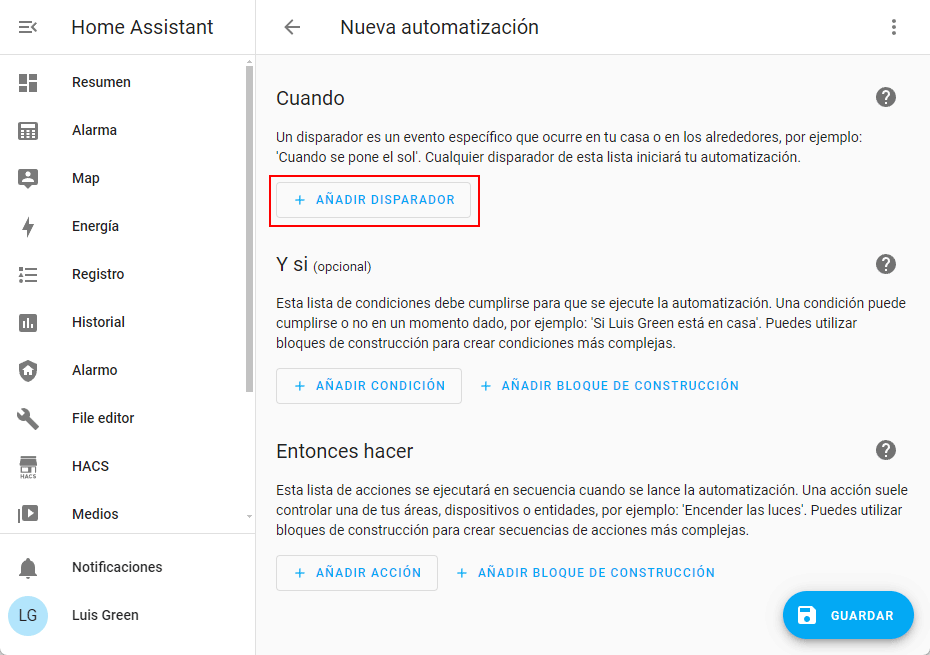Open help for the Y si section
Viewport: 930px width, 655px height.
[x=885, y=264]
